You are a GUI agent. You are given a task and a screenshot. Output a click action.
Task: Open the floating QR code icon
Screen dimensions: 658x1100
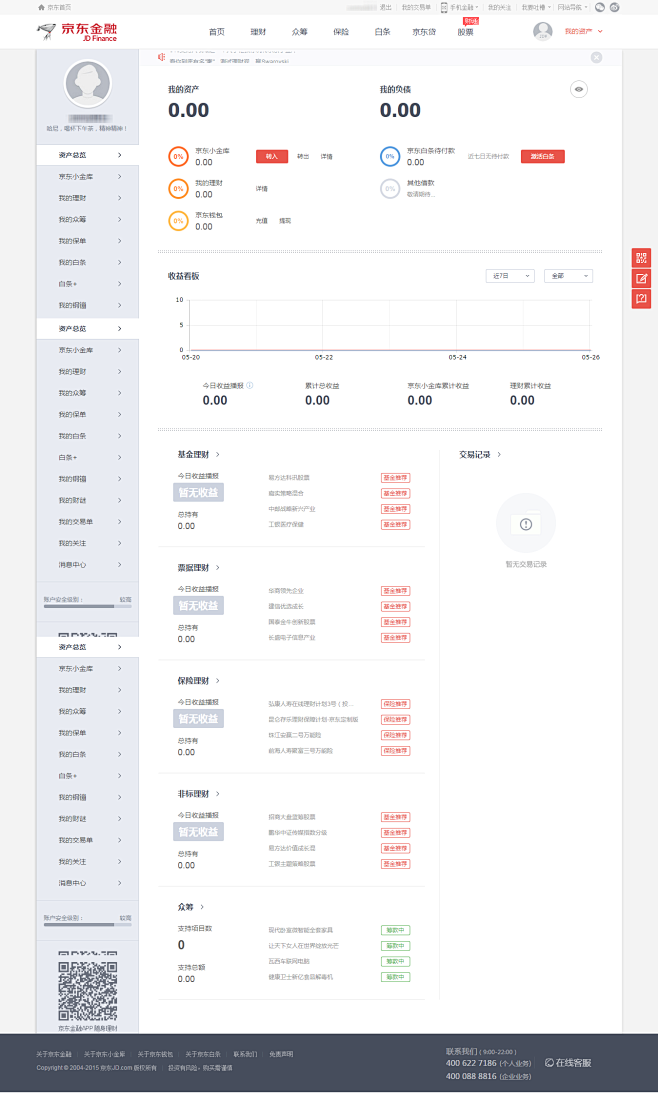point(641,257)
